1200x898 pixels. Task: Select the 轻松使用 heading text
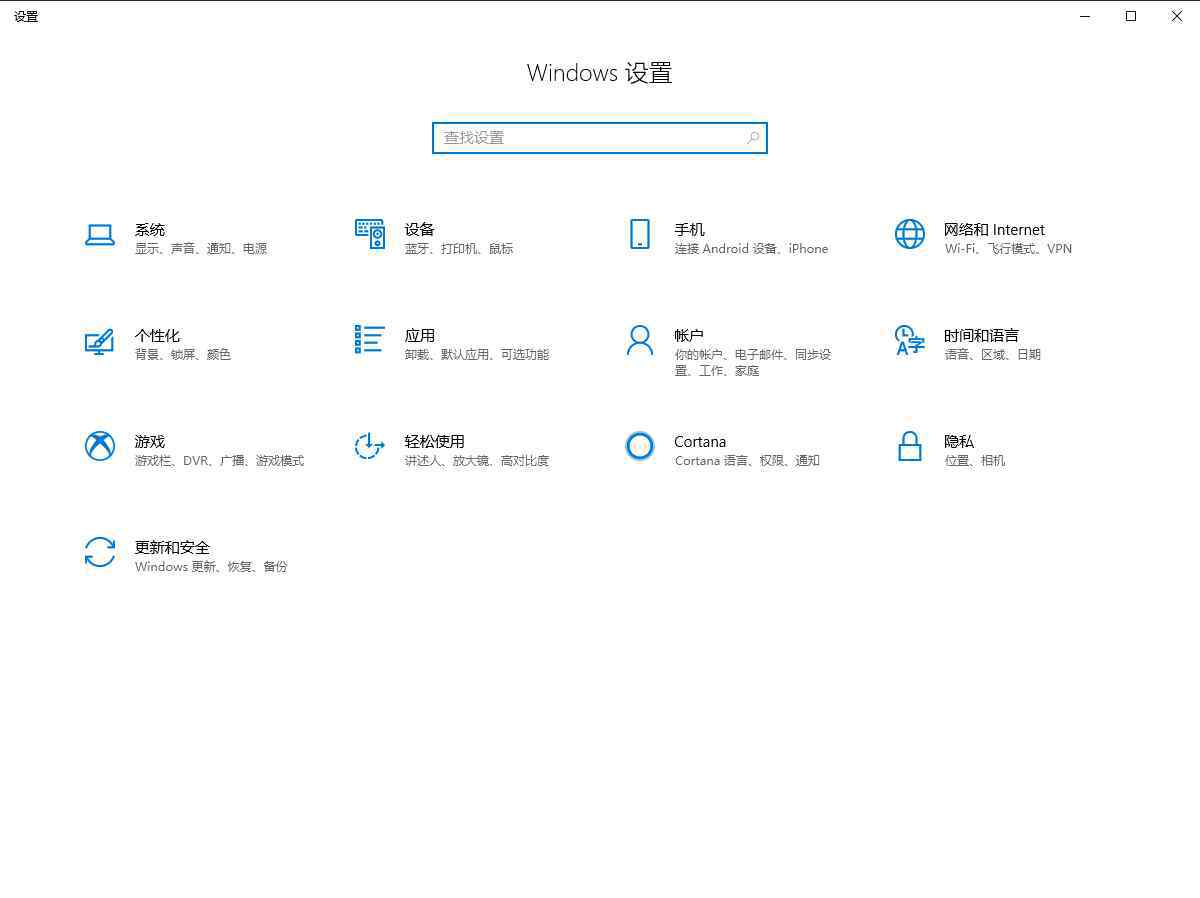[435, 442]
